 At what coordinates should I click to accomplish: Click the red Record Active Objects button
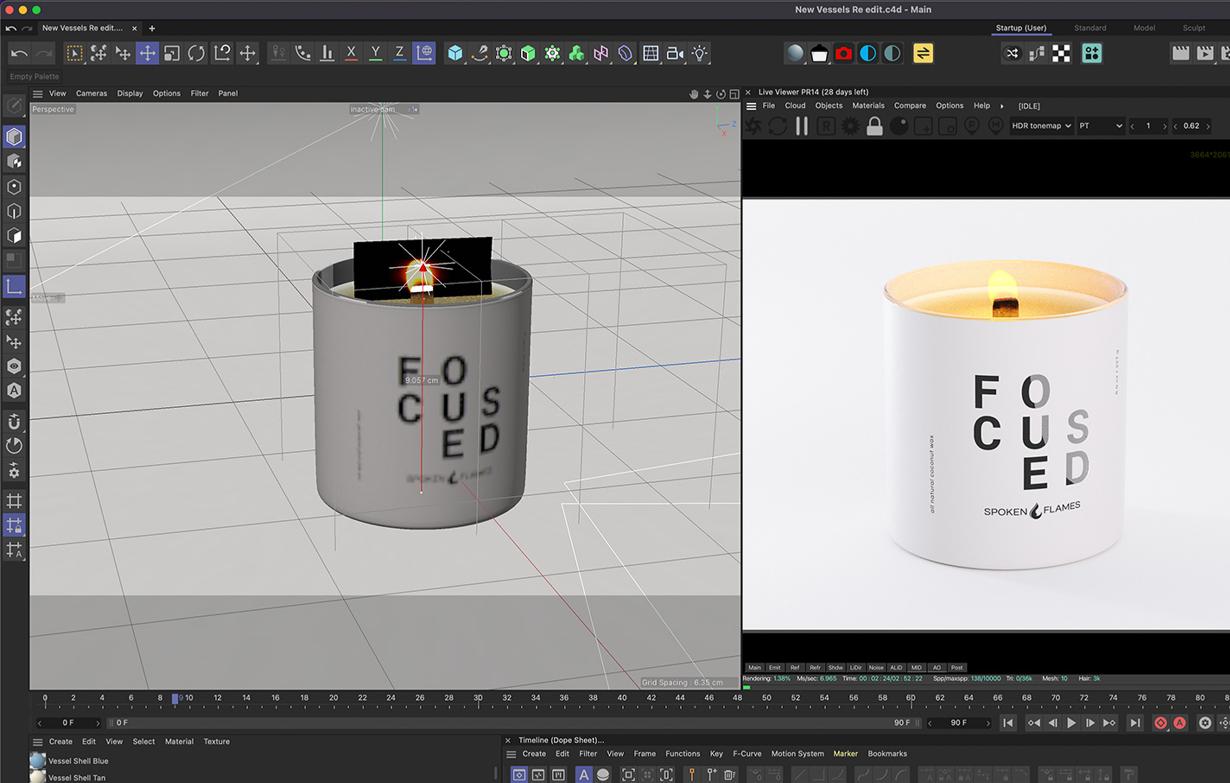1160,723
